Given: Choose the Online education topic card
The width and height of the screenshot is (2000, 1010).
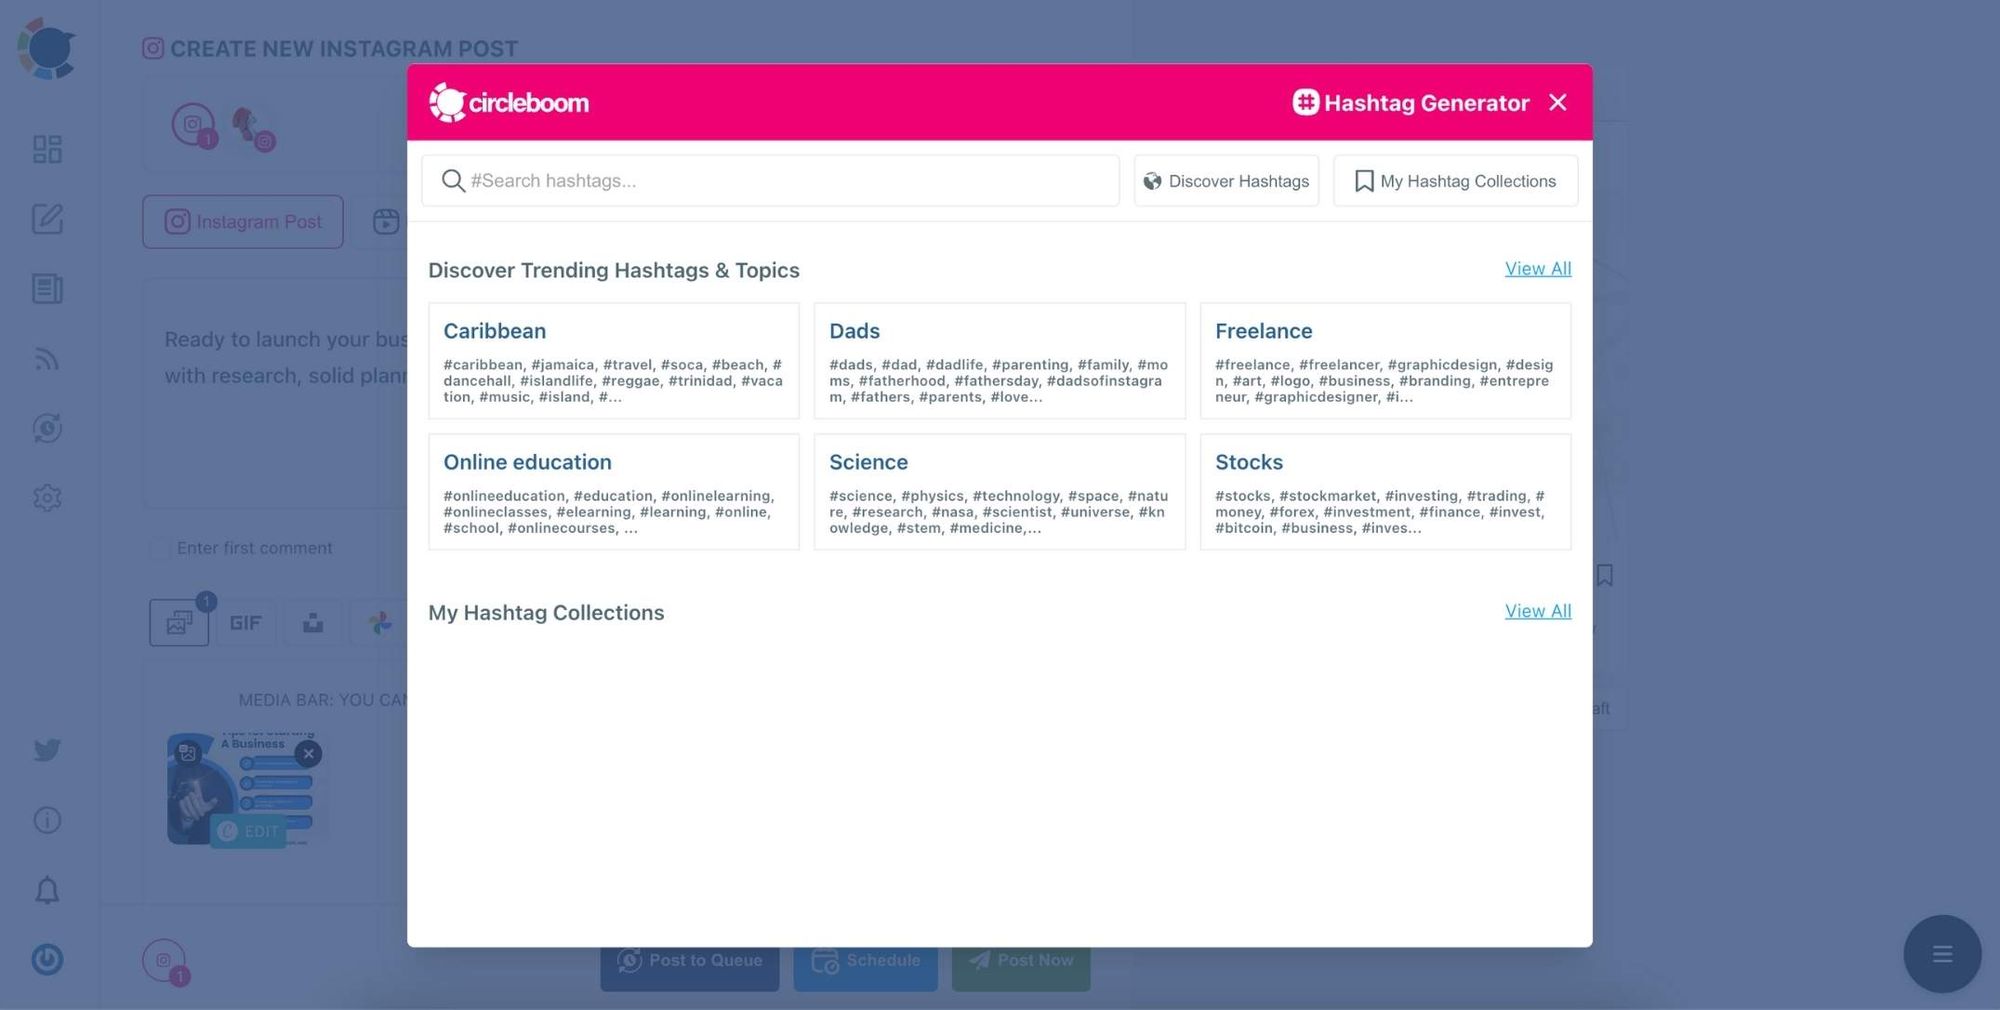Looking at the screenshot, I should coord(614,492).
